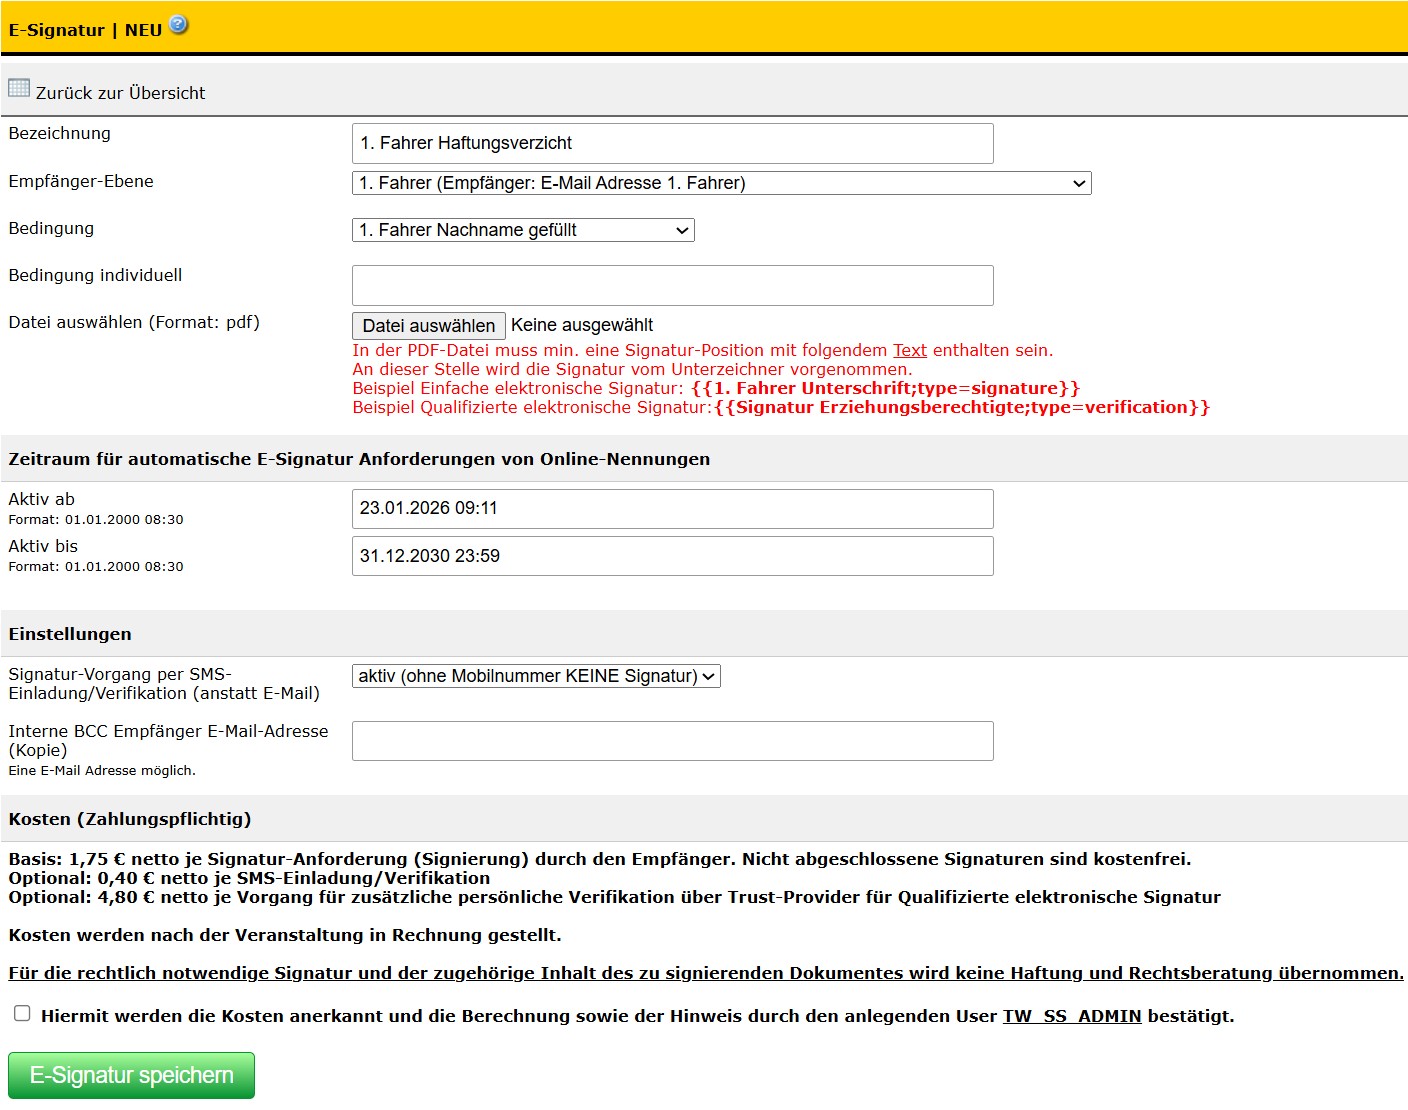The image size is (1408, 1110).
Task: Open the Empfänger-Ebene dropdown
Action: point(721,183)
